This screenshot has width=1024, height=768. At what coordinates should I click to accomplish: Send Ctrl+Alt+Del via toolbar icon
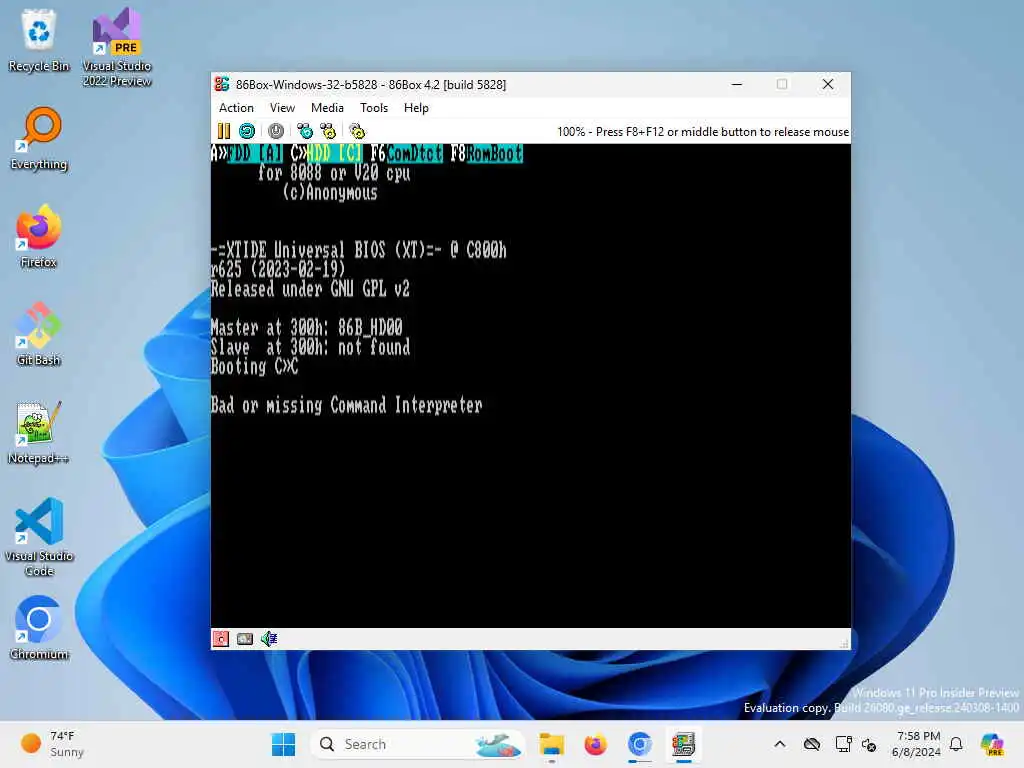(x=305, y=131)
